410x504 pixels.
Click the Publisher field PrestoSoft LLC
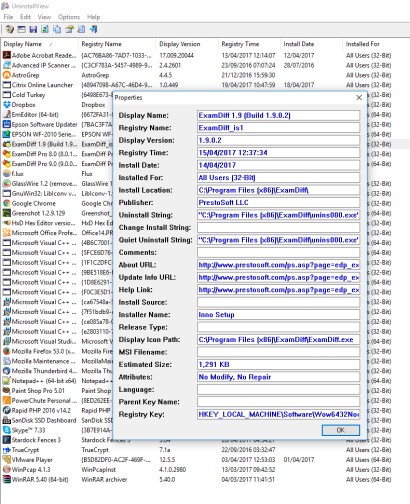click(x=278, y=203)
